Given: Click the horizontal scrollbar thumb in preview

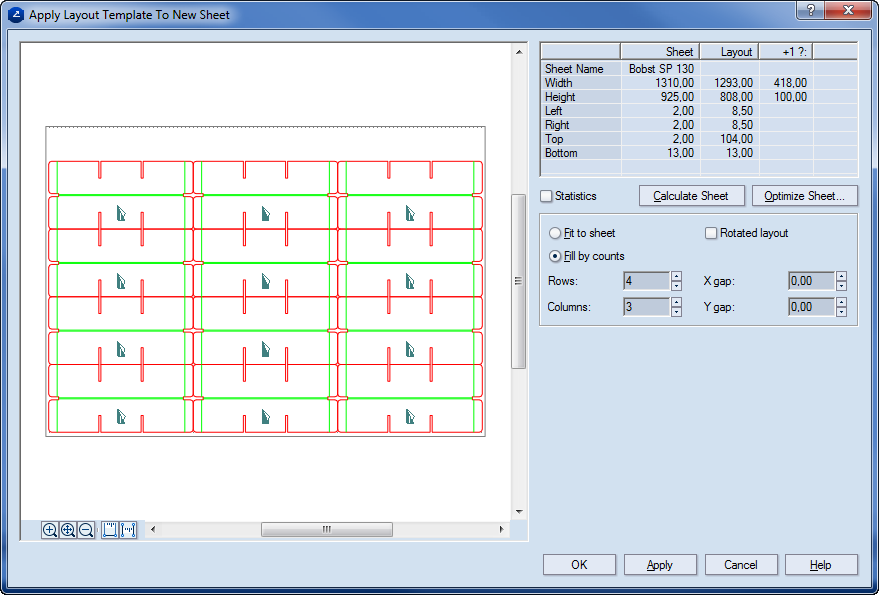Looking at the screenshot, I should tap(326, 530).
